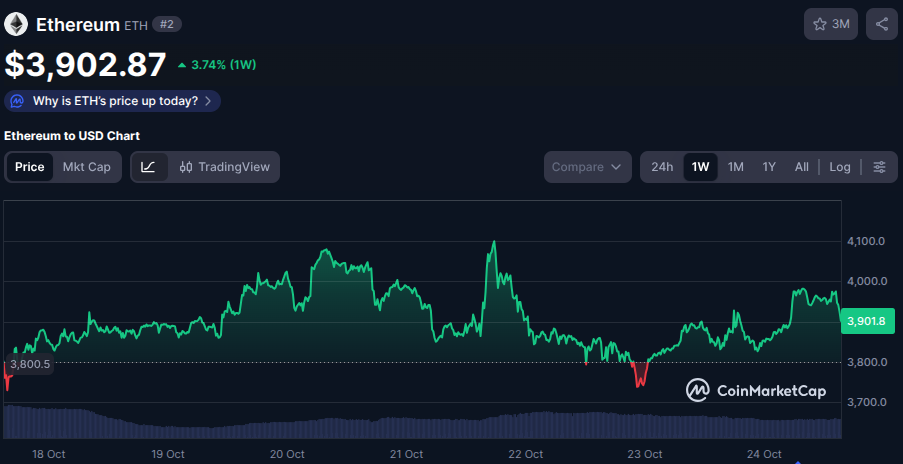The height and width of the screenshot is (464, 903).
Task: Switch to TradingView candlestick chart
Action: (x=224, y=167)
